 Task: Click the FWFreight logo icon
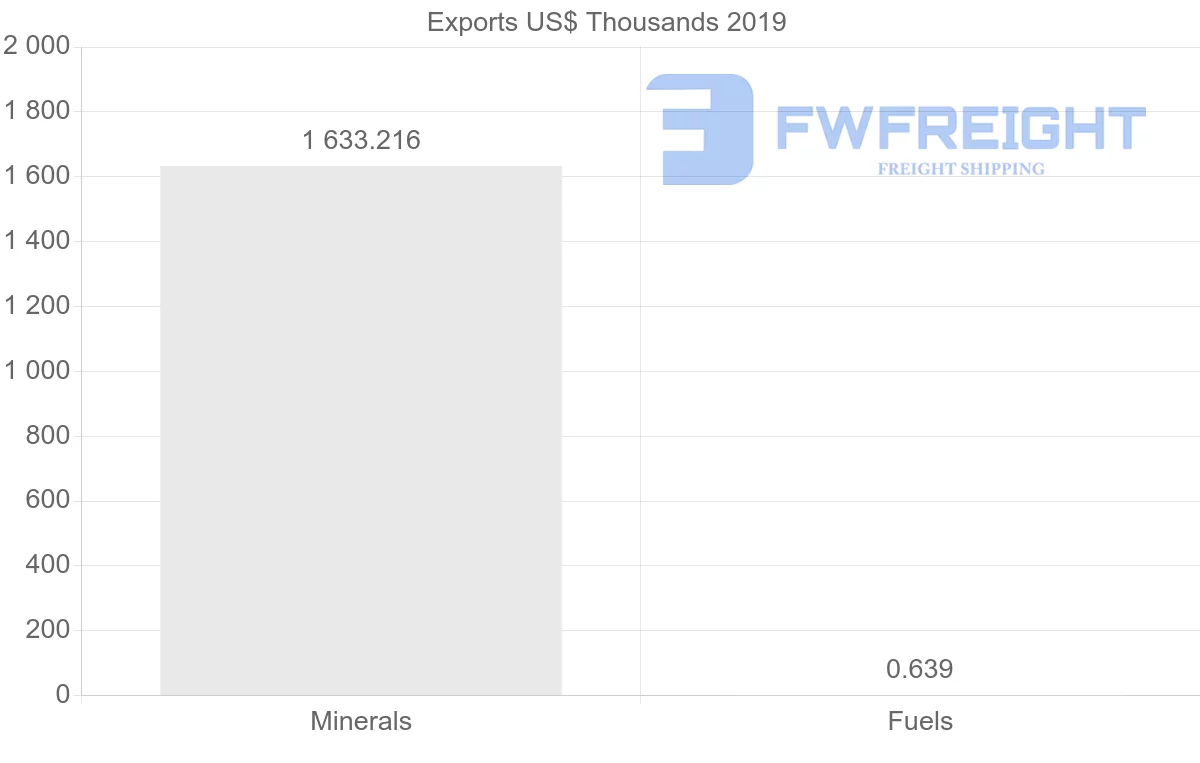699,129
